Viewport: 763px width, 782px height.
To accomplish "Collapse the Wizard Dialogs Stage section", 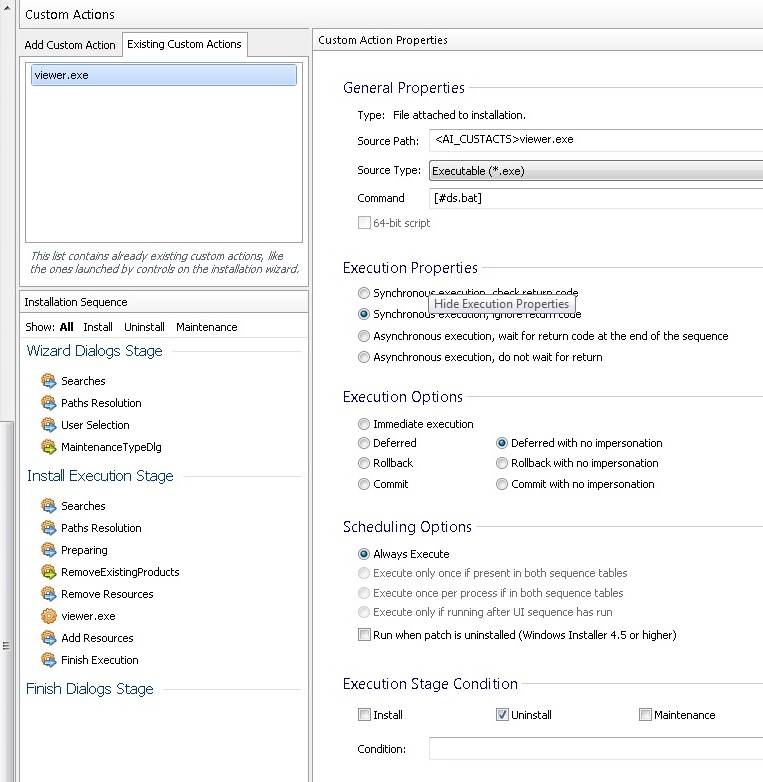I will click(x=94, y=351).
